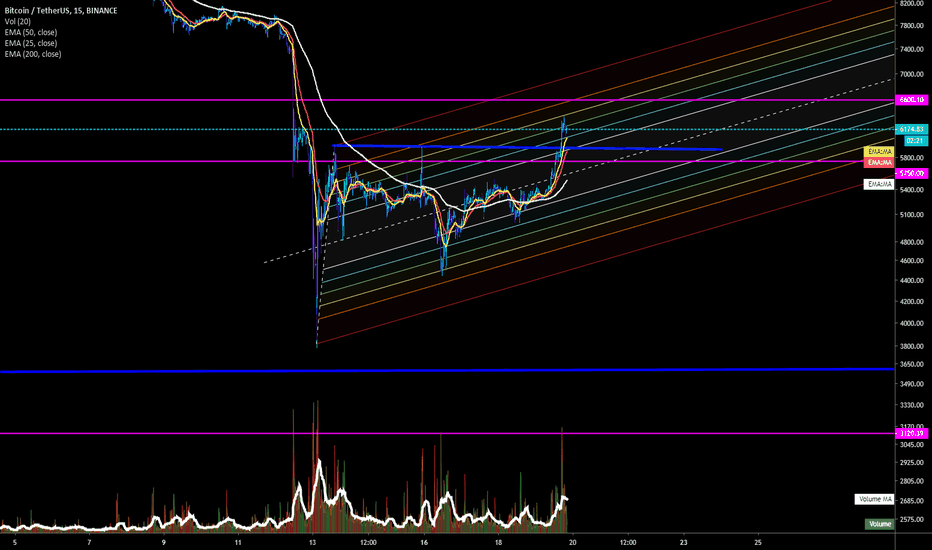Click the red EMA:MA axis label
Image resolution: width=932 pixels, height=550 pixels.
[x=879, y=162]
